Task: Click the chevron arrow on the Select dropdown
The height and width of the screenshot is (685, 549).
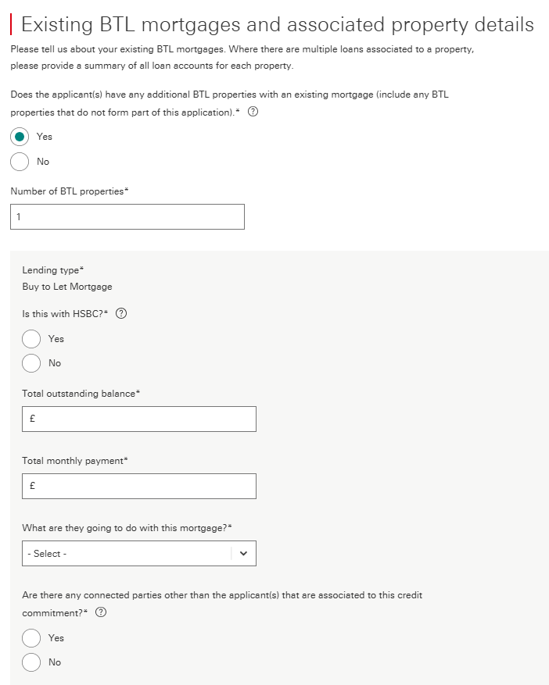Action: coord(243,554)
